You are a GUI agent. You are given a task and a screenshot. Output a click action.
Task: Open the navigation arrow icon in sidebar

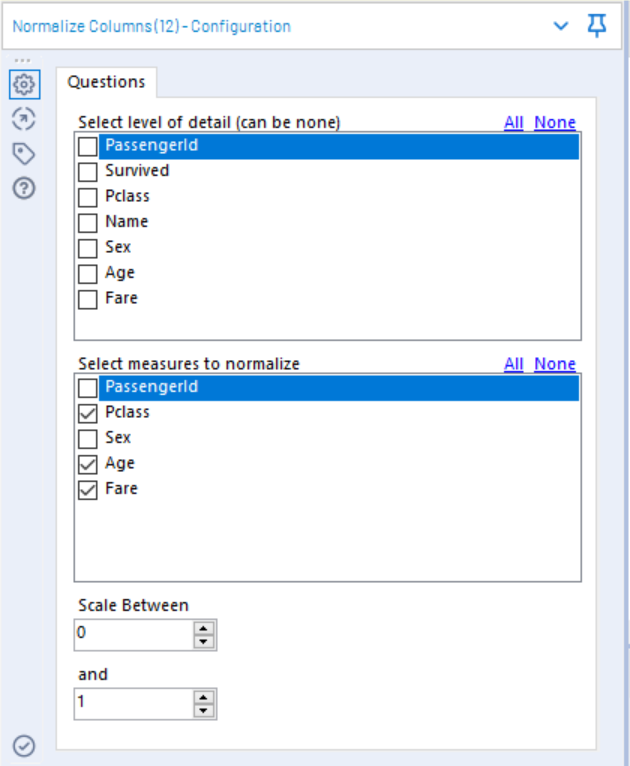[24, 119]
